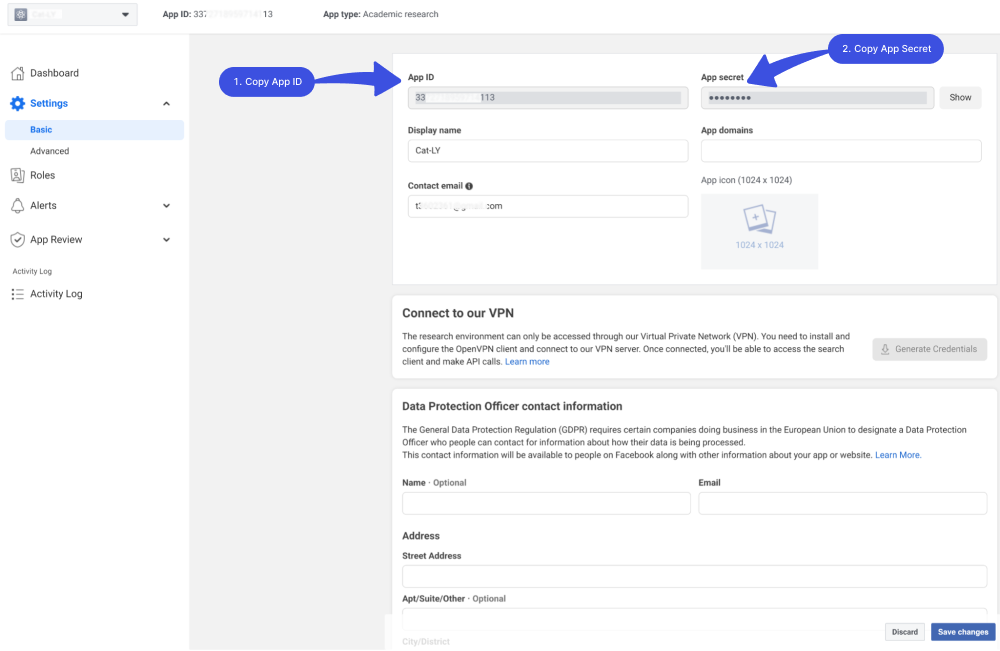This screenshot has height=651, width=1000.
Task: Click the 'Data Protection Officer contact information' heading
Action: click(x=512, y=406)
